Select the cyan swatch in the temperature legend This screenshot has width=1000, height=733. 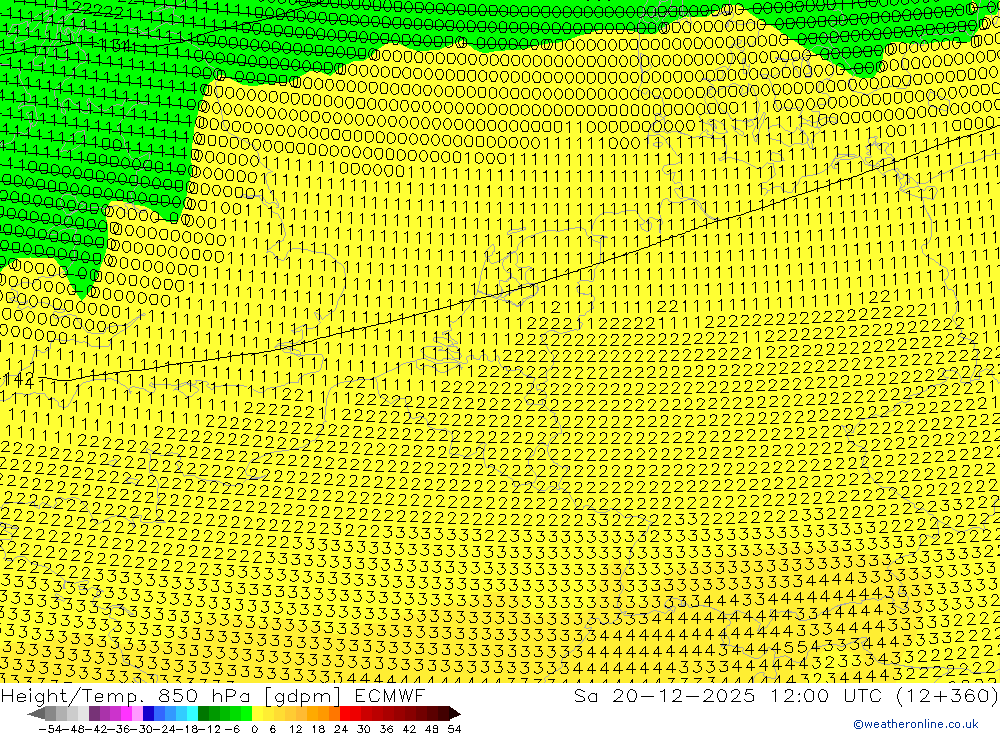pos(192,714)
